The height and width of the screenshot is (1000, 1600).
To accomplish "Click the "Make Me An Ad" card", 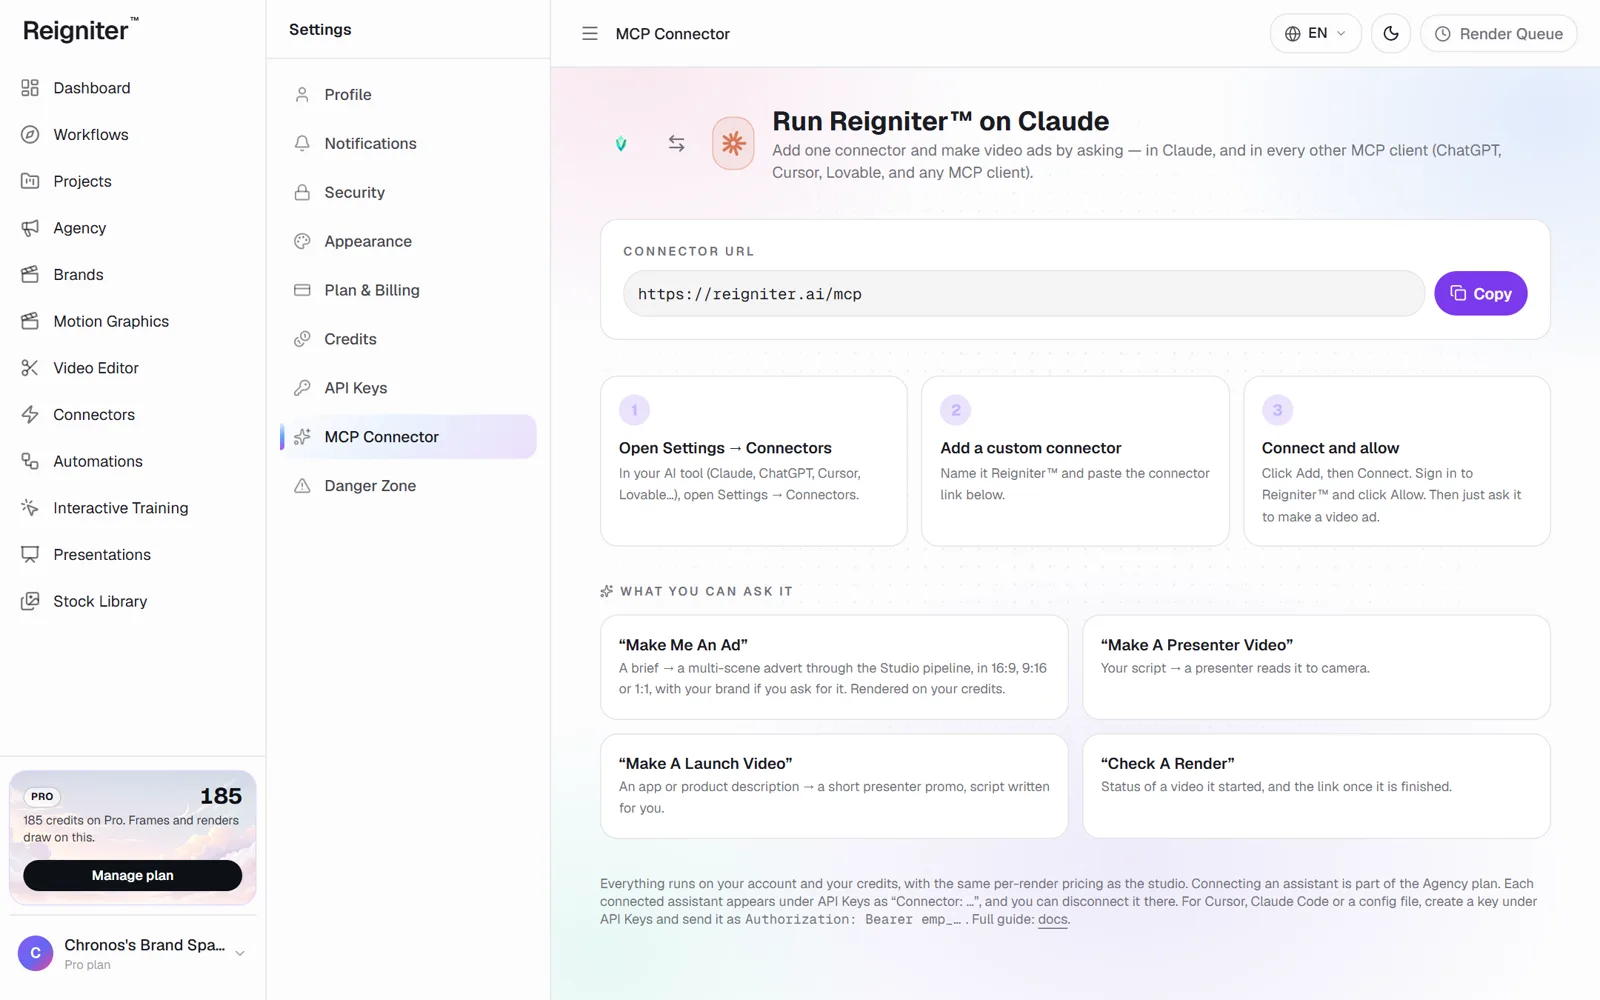I will 834,667.
